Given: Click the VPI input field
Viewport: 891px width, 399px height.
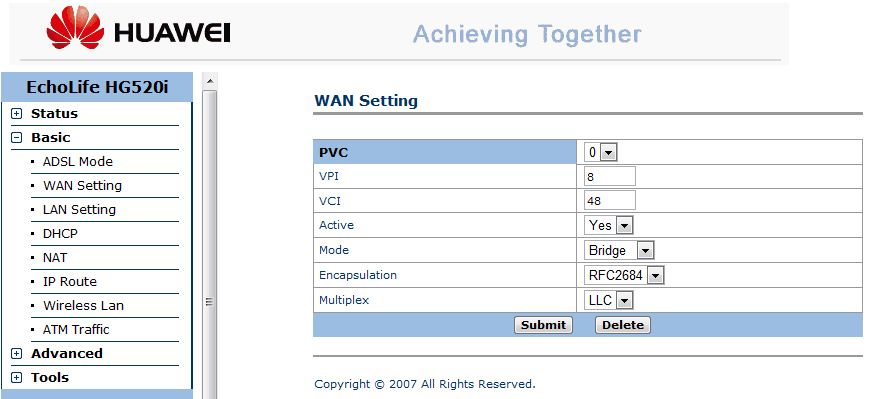Looking at the screenshot, I should point(610,177).
